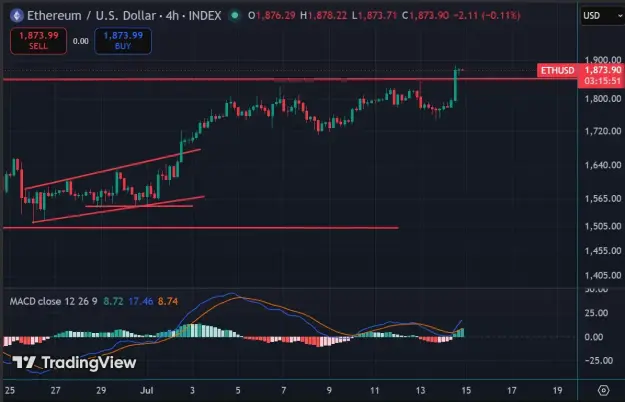
Task: Click the 15 date marker on the time axis
Action: [466, 390]
